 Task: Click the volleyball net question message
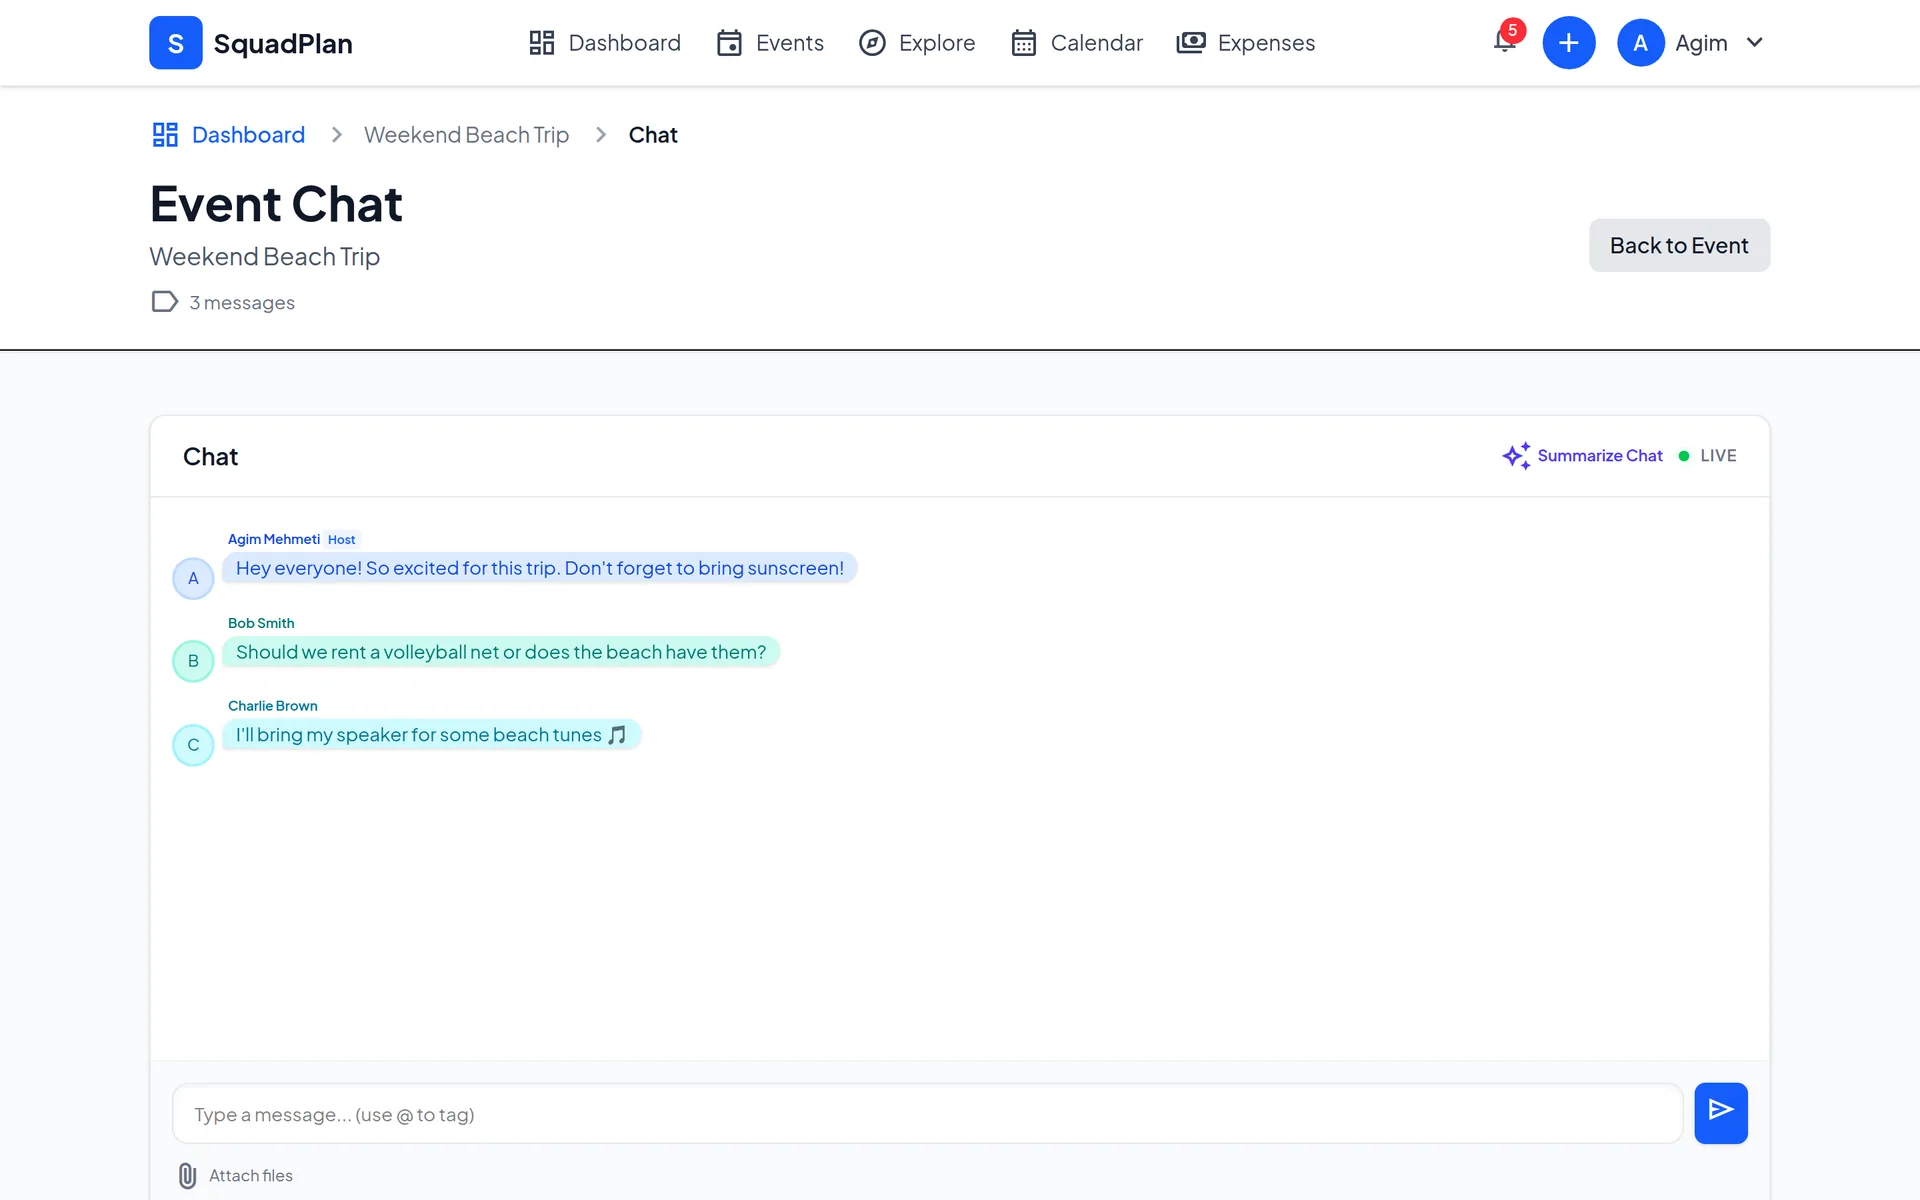[501, 652]
